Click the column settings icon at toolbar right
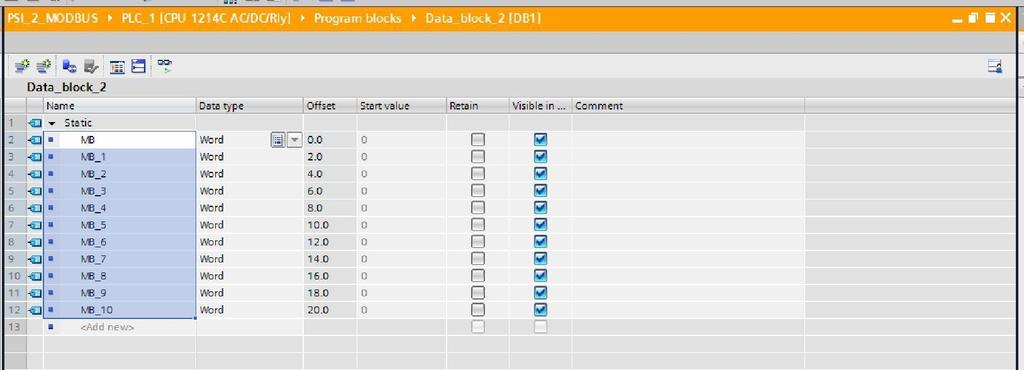This screenshot has height=370, width=1024. tap(995, 66)
